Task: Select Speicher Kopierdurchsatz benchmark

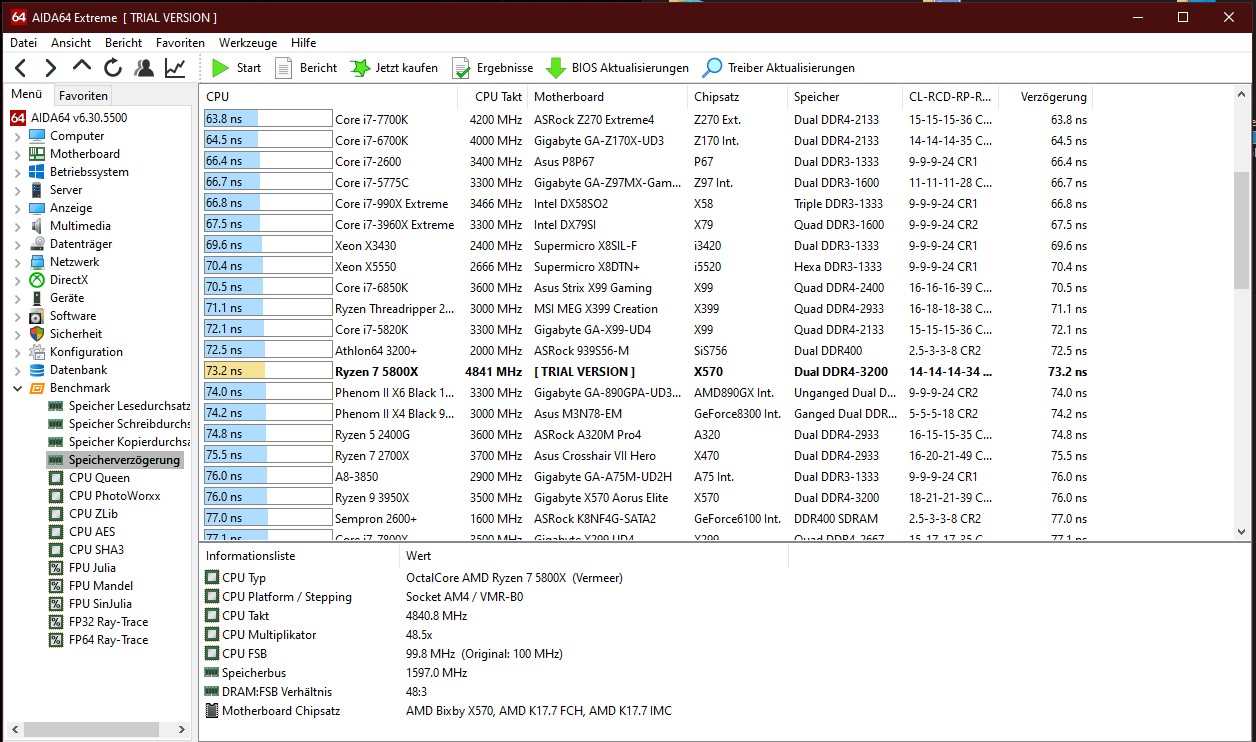Action: (x=119, y=442)
